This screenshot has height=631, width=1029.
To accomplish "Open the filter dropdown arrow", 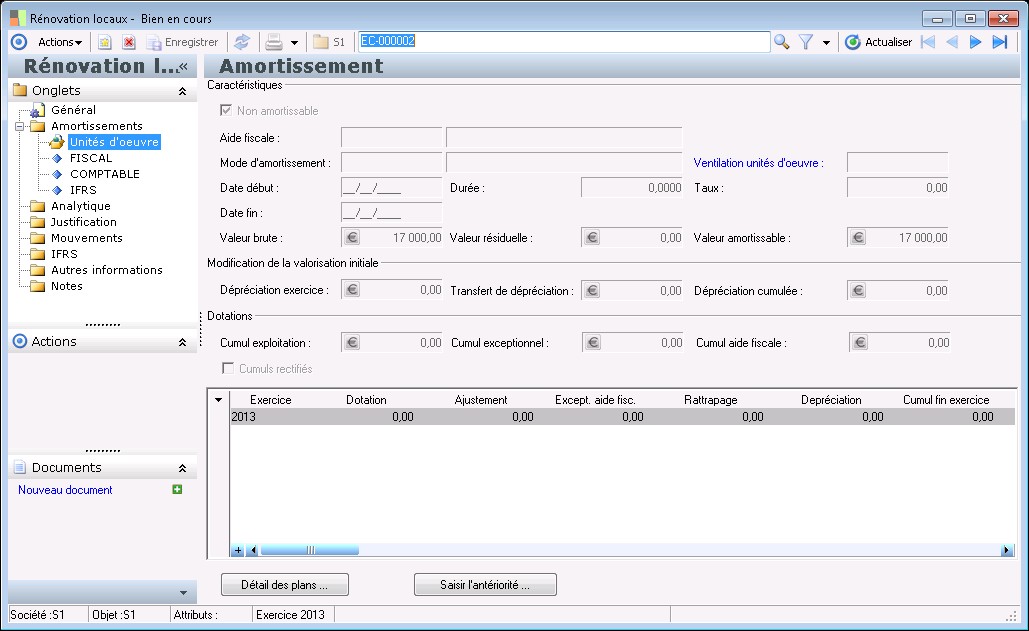I will 826,43.
